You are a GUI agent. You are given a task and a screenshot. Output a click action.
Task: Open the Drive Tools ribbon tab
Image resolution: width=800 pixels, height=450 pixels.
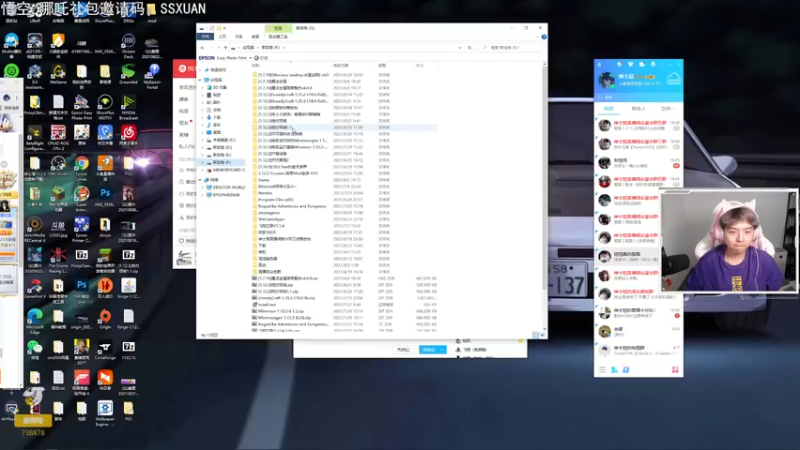click(278, 37)
